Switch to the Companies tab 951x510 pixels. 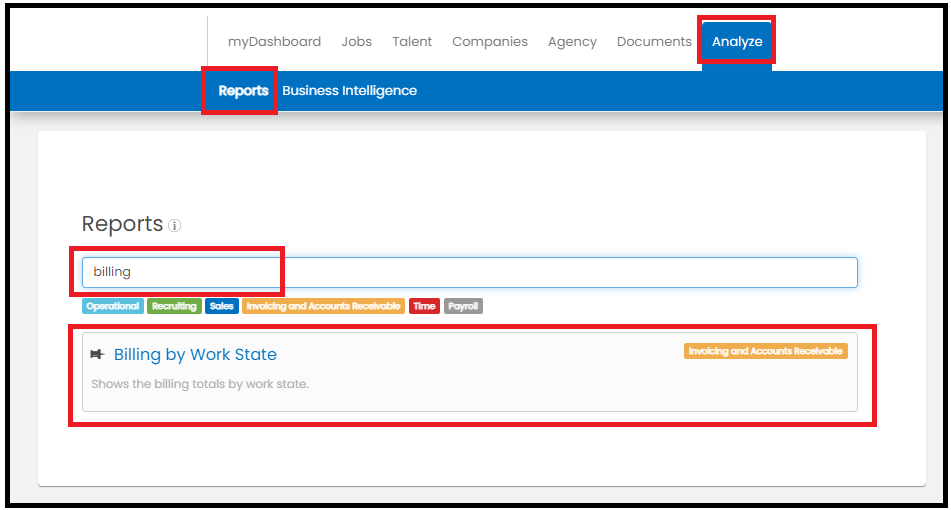click(489, 42)
